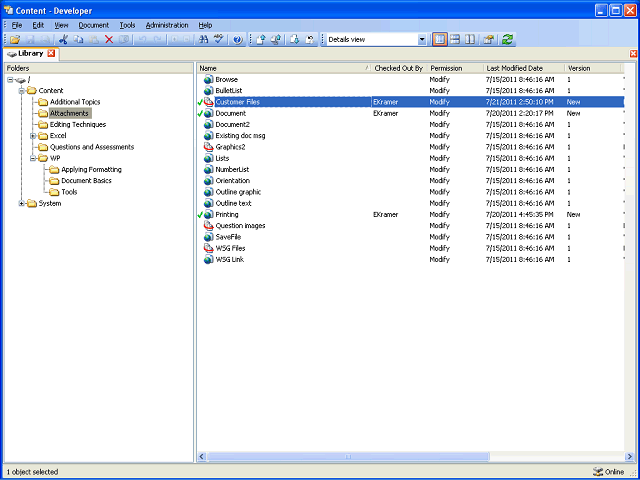Select the Tools folder in the tree
This screenshot has height=480, width=640.
point(69,192)
